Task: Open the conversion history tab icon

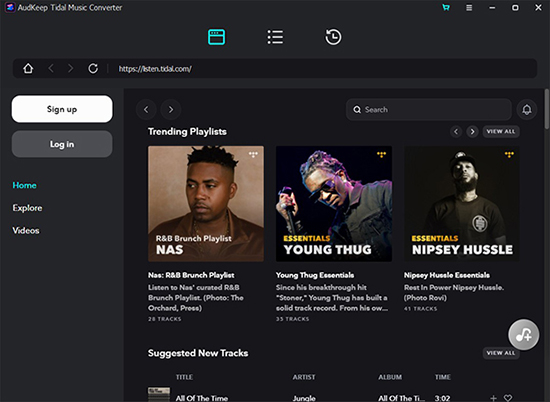Action: tap(333, 37)
